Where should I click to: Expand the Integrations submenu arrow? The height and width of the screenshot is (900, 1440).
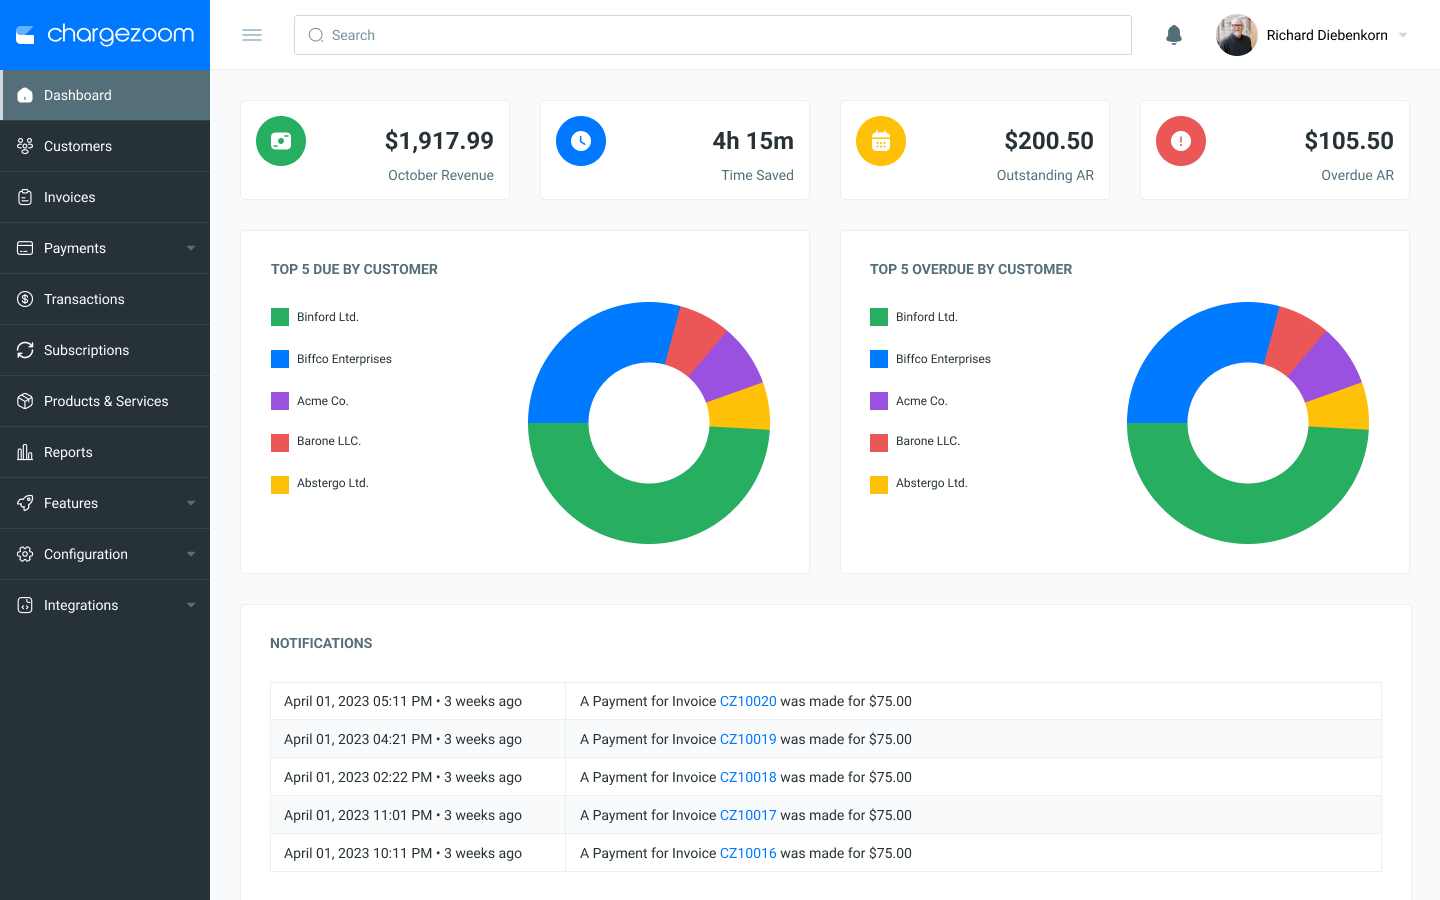pyautogui.click(x=191, y=605)
